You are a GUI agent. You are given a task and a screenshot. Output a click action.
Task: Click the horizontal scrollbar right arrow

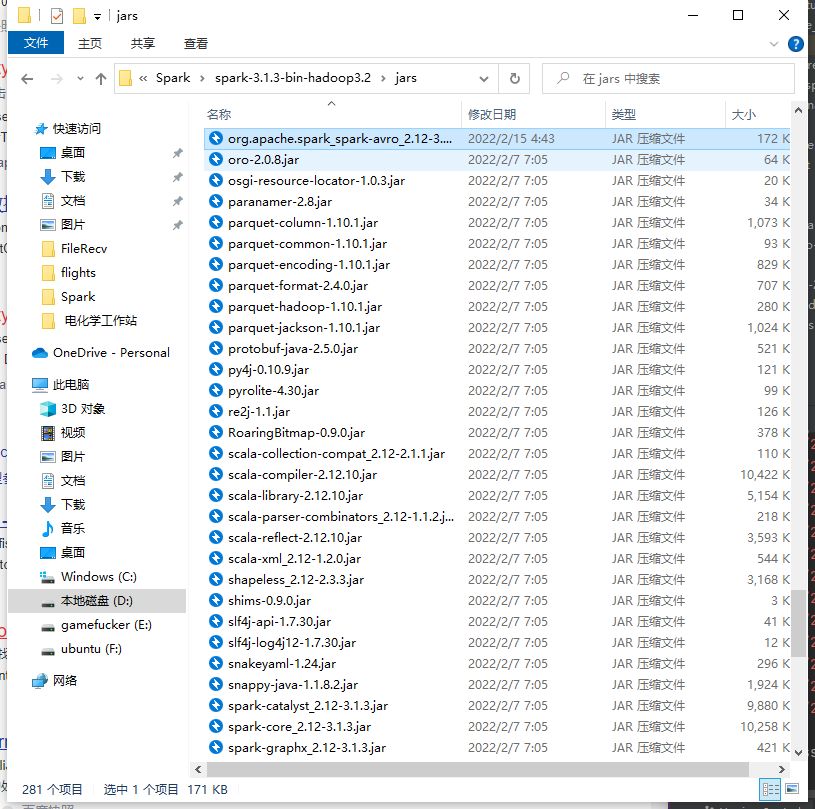pos(781,769)
